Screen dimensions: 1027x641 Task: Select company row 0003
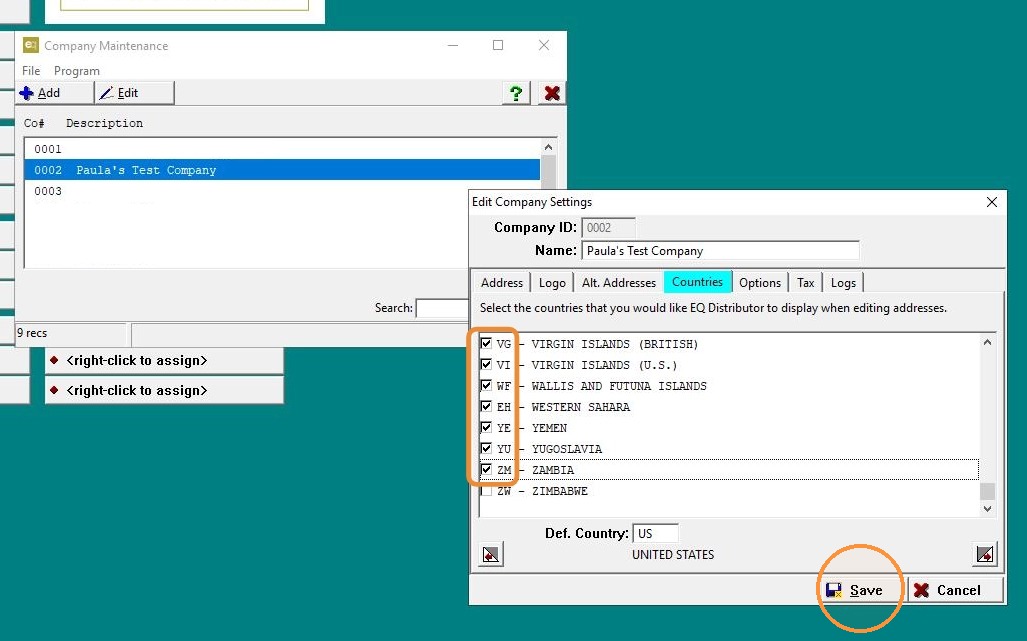point(282,191)
